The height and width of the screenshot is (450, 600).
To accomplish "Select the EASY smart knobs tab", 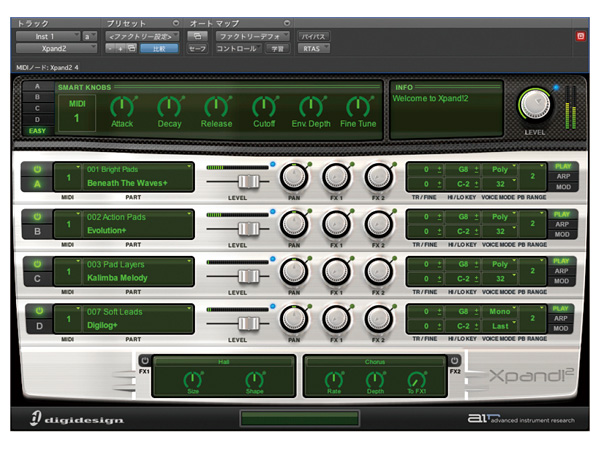I will point(38,131).
